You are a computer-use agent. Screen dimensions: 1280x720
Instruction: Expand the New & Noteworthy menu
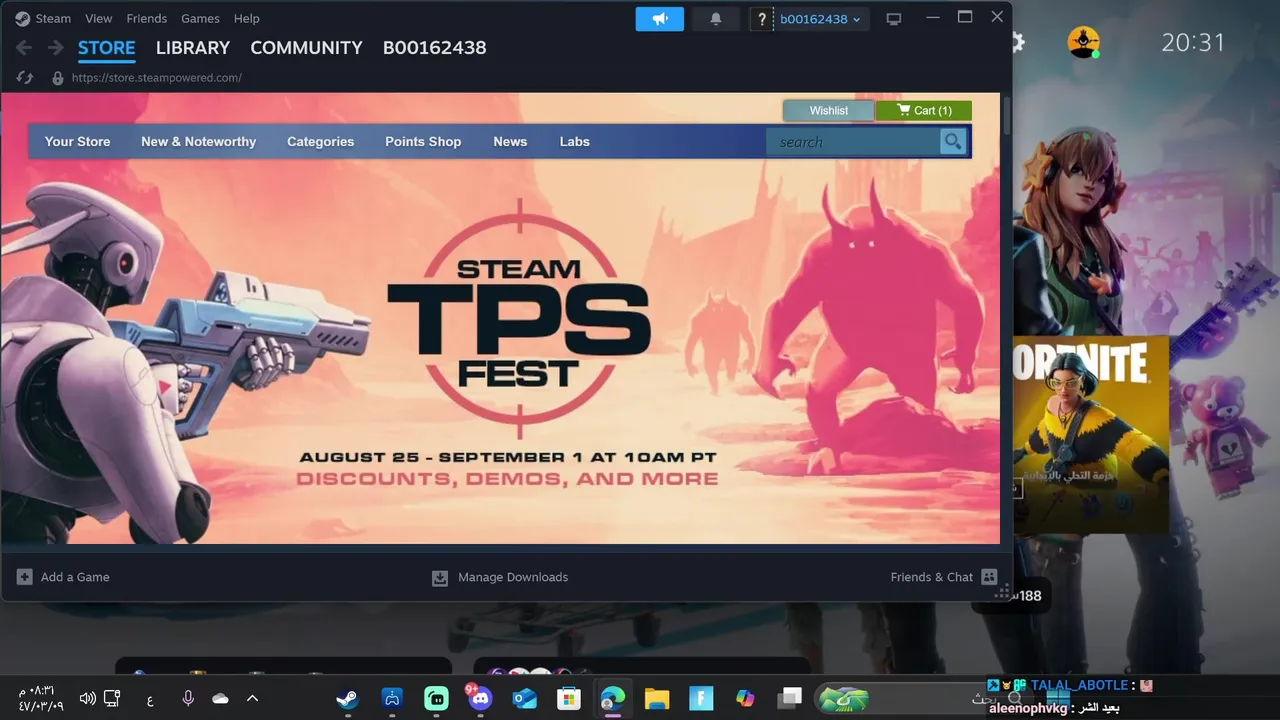(x=198, y=141)
